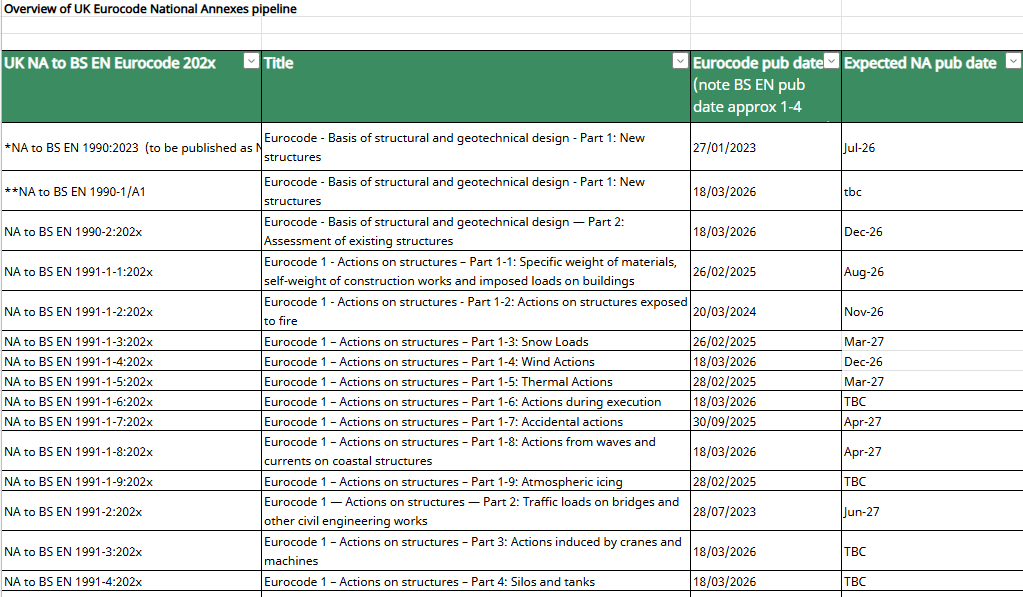Select the 'Aug-26' expected date cell
The height and width of the screenshot is (597, 1023).
932,271
